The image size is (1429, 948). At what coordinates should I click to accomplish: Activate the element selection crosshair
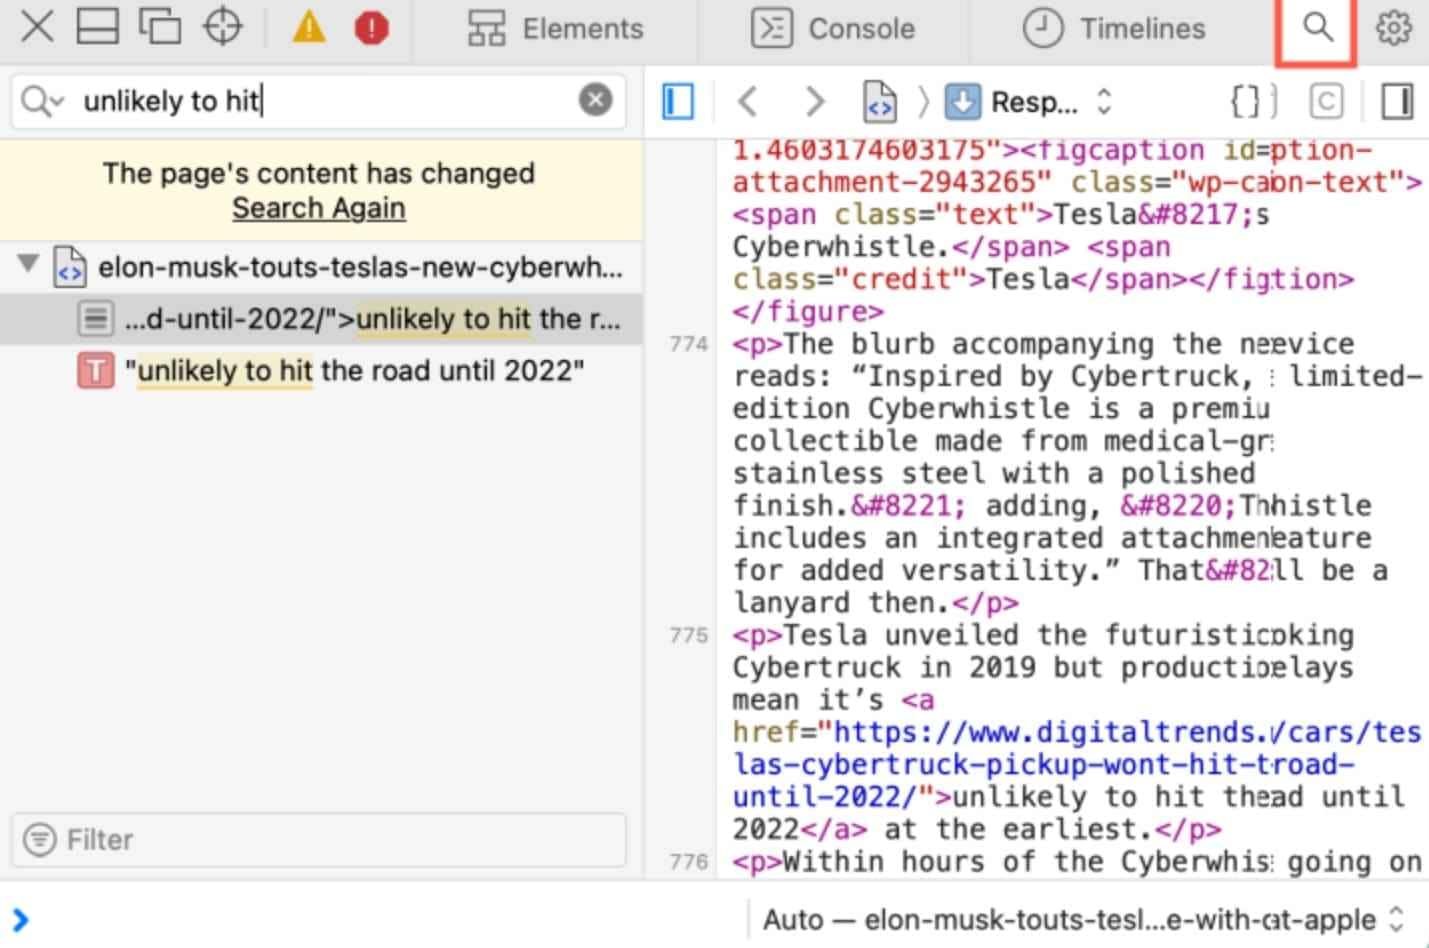point(222,27)
